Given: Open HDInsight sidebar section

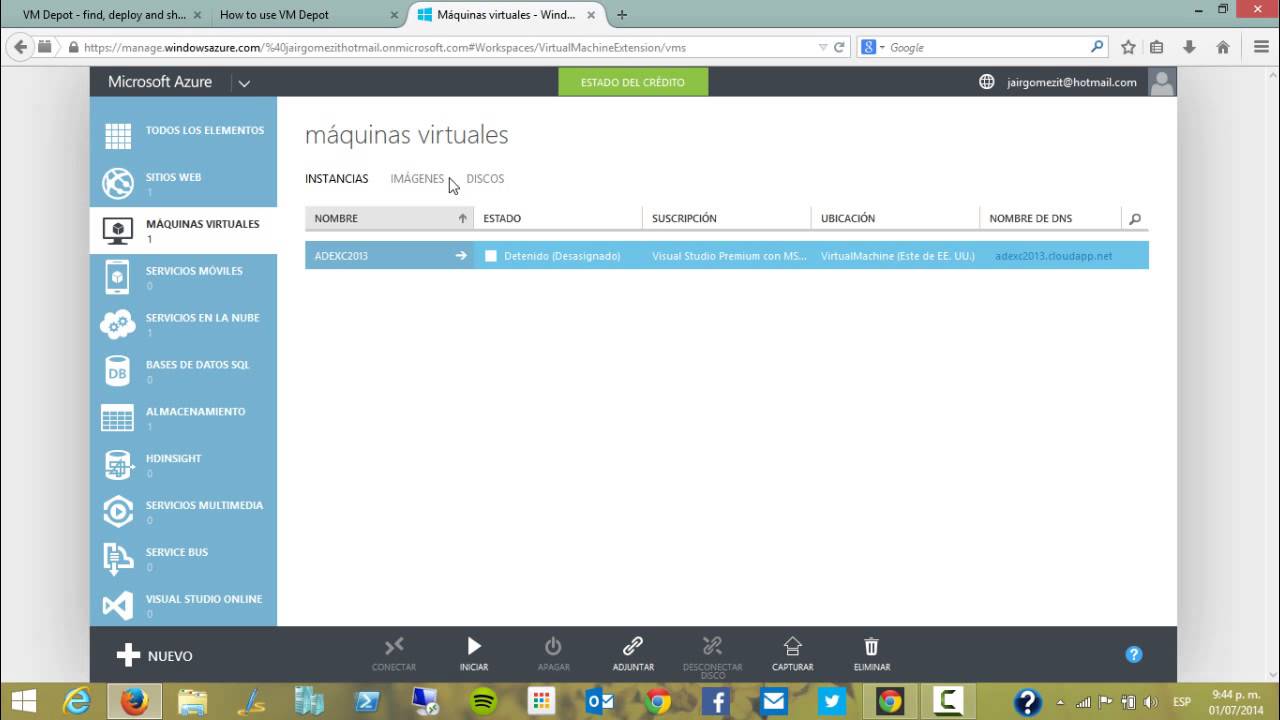Looking at the screenshot, I should [183, 465].
